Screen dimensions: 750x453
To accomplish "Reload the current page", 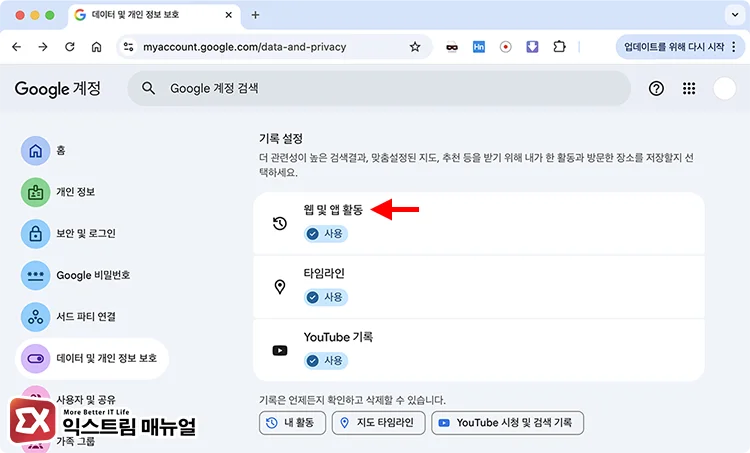I will coord(70,47).
